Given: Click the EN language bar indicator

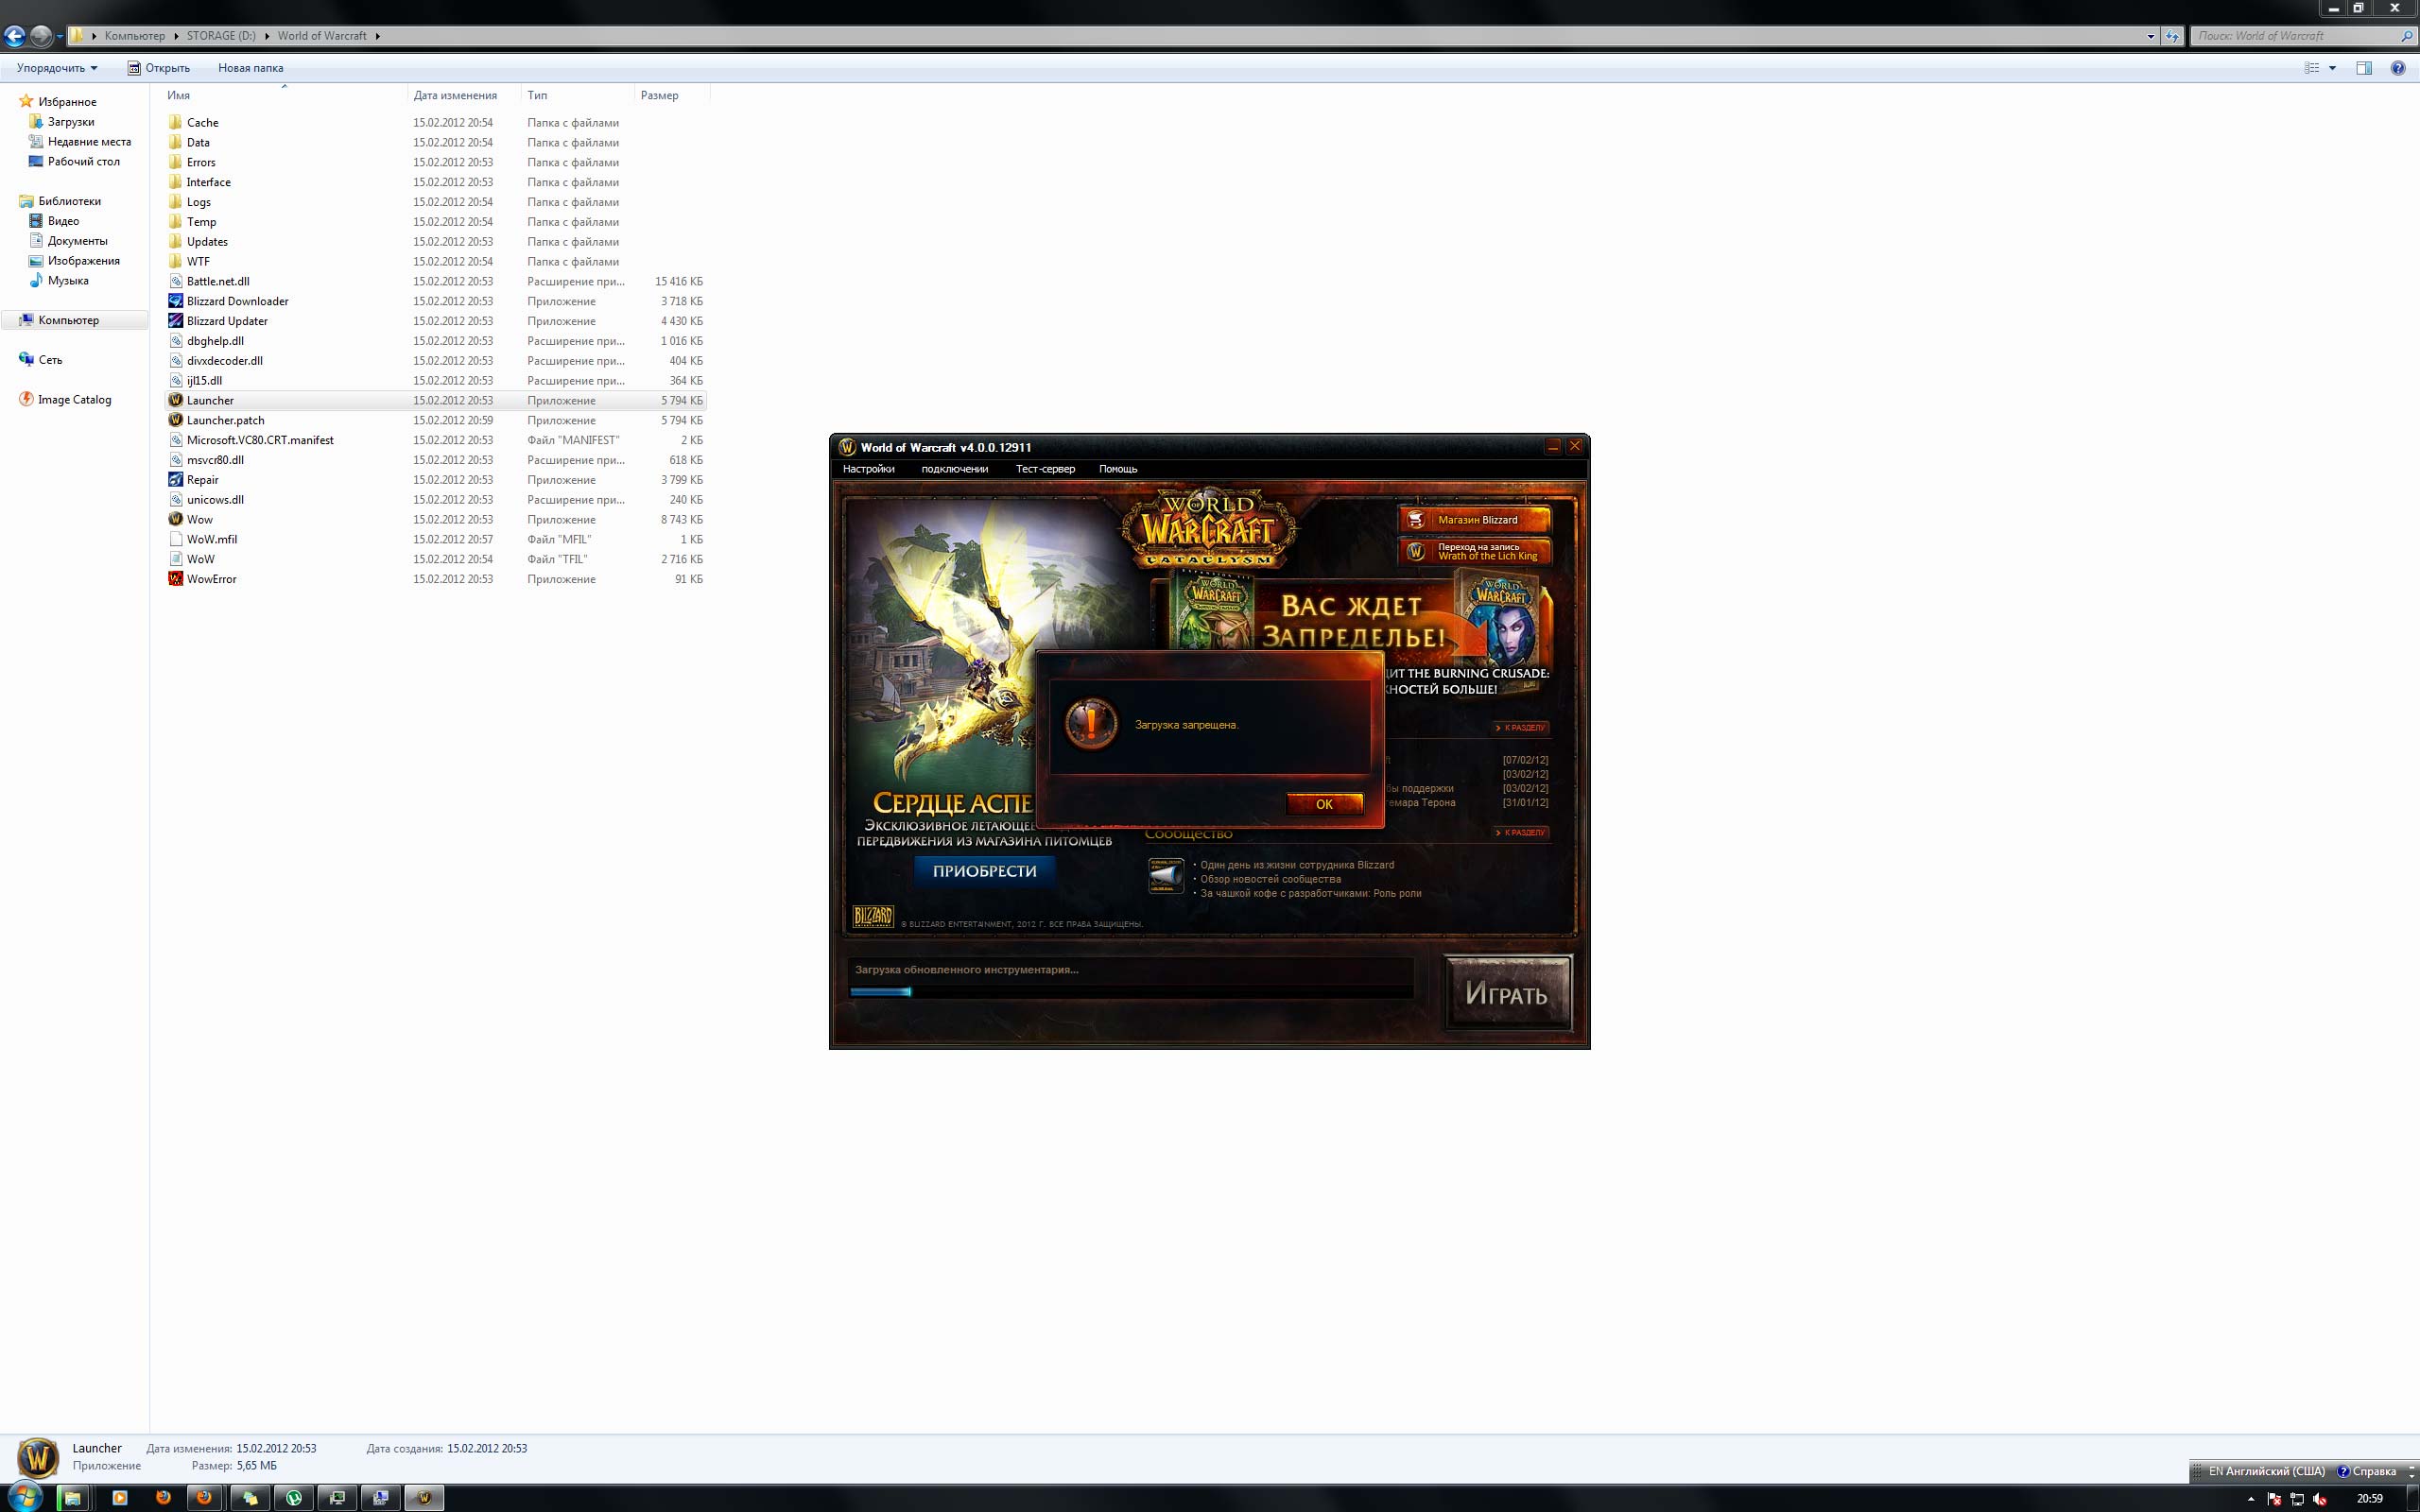Looking at the screenshot, I should tap(2266, 1471).
